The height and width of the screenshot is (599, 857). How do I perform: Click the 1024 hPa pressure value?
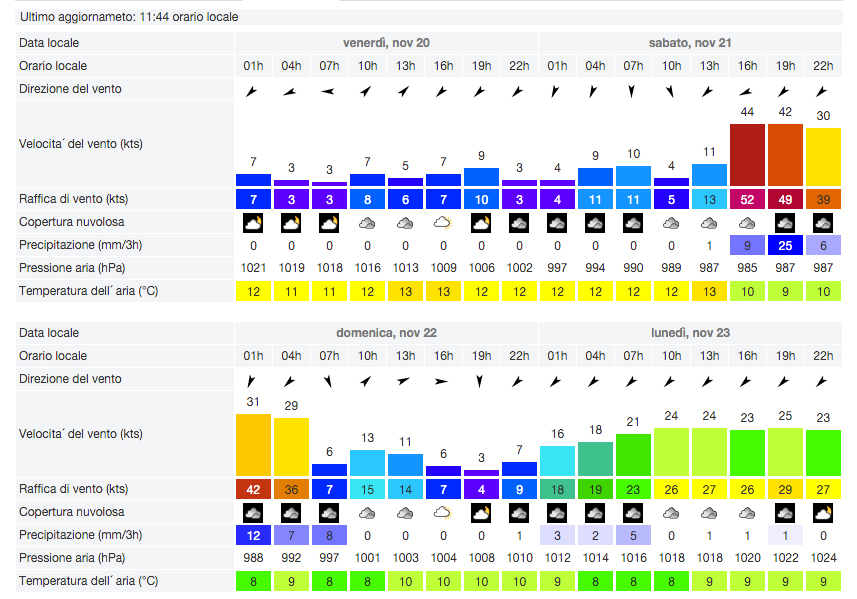[823, 557]
